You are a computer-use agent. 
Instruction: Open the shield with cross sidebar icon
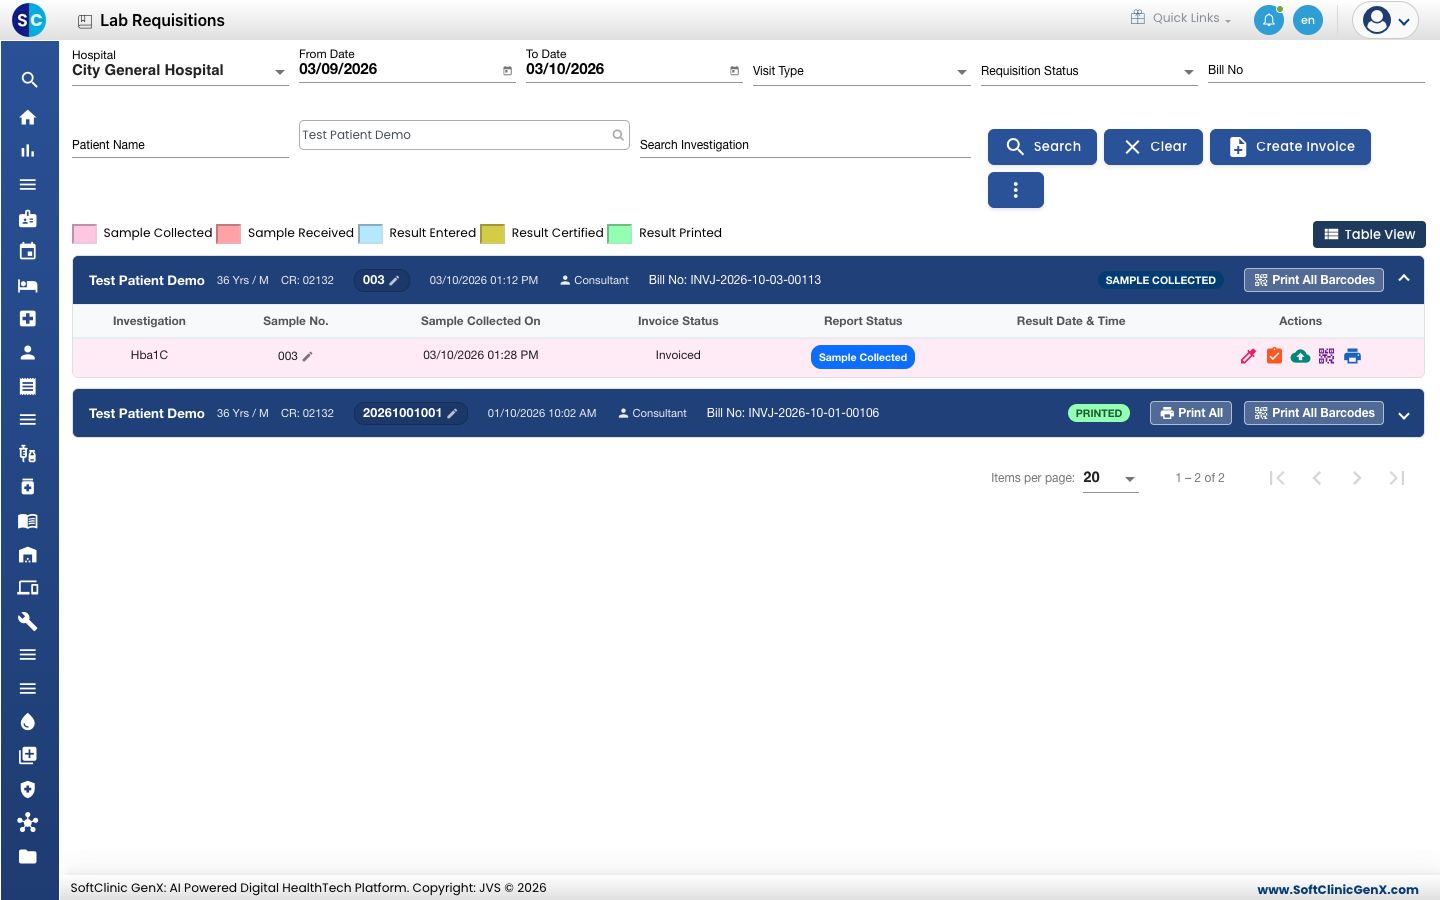28,789
